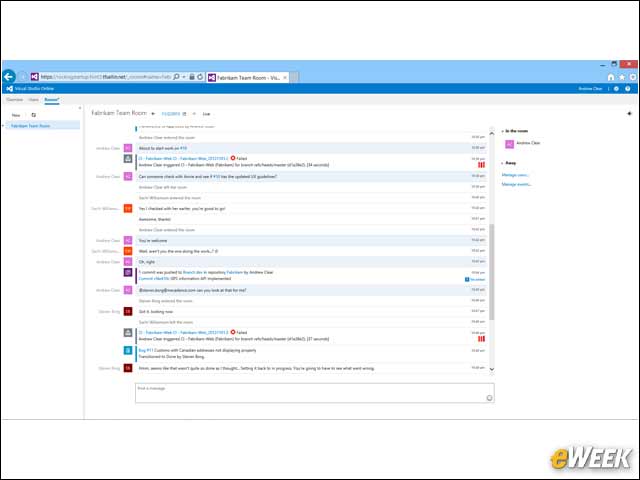Open the room date link
The width and height of the screenshot is (640, 480).
(x=171, y=114)
